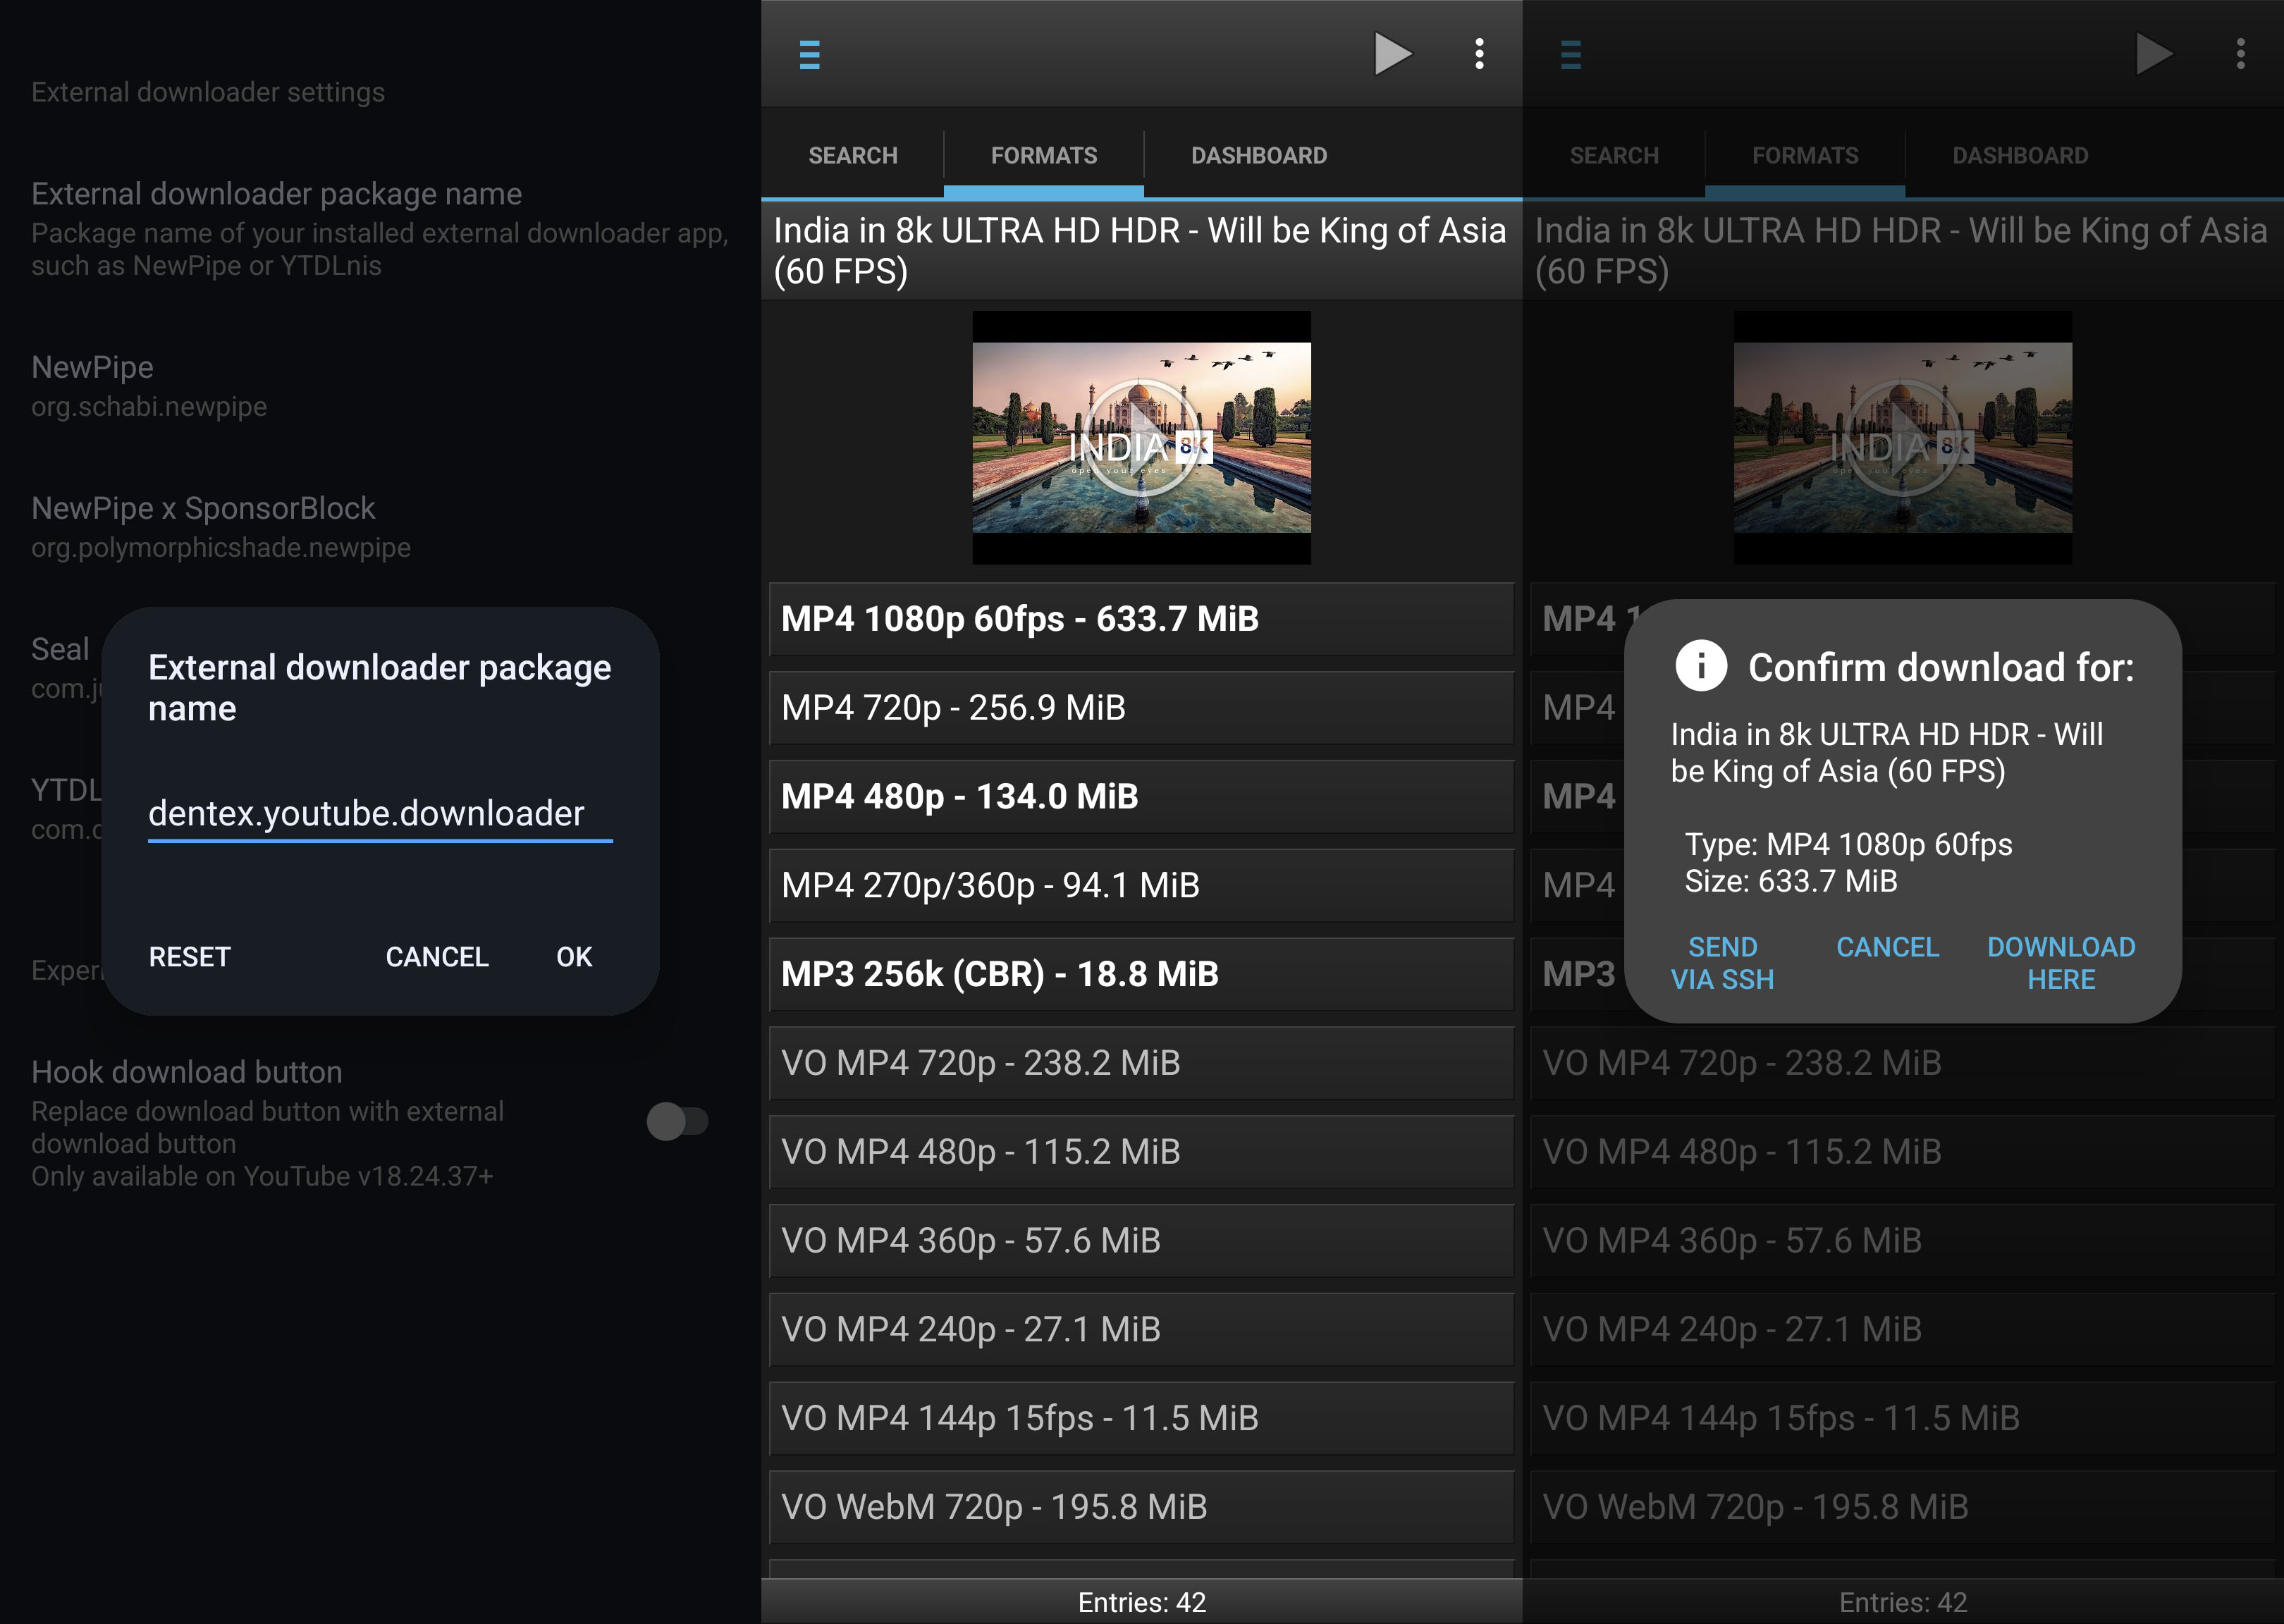This screenshot has width=2284, height=1624.
Task: Choose NewPipe x SponsorBlock entry
Action: (380, 527)
